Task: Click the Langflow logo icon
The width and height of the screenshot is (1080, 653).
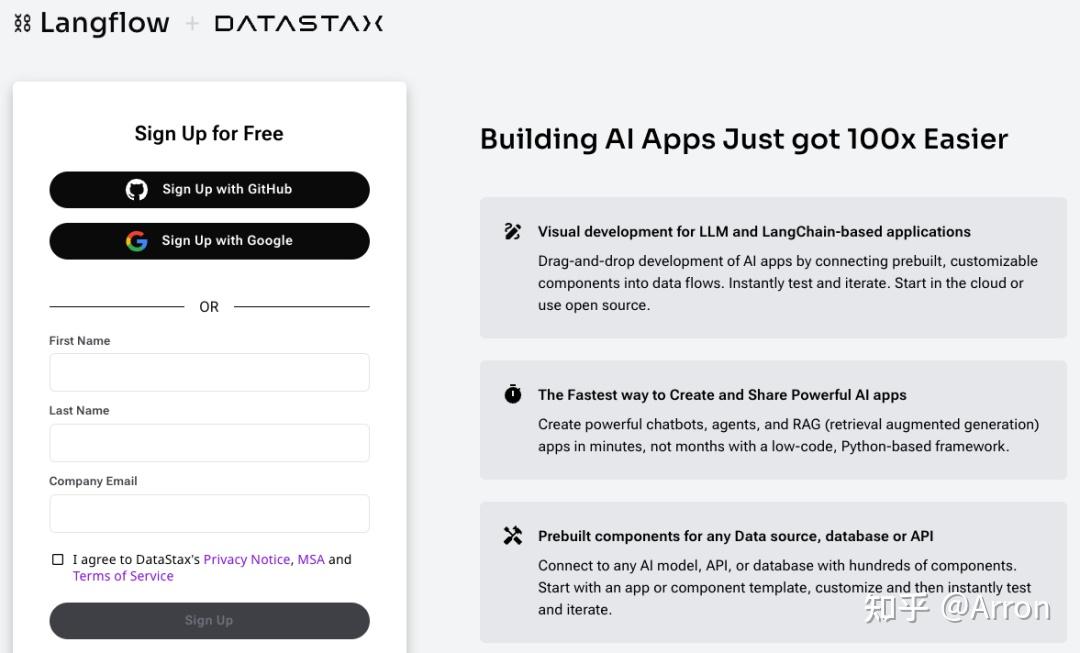Action: tap(22, 23)
